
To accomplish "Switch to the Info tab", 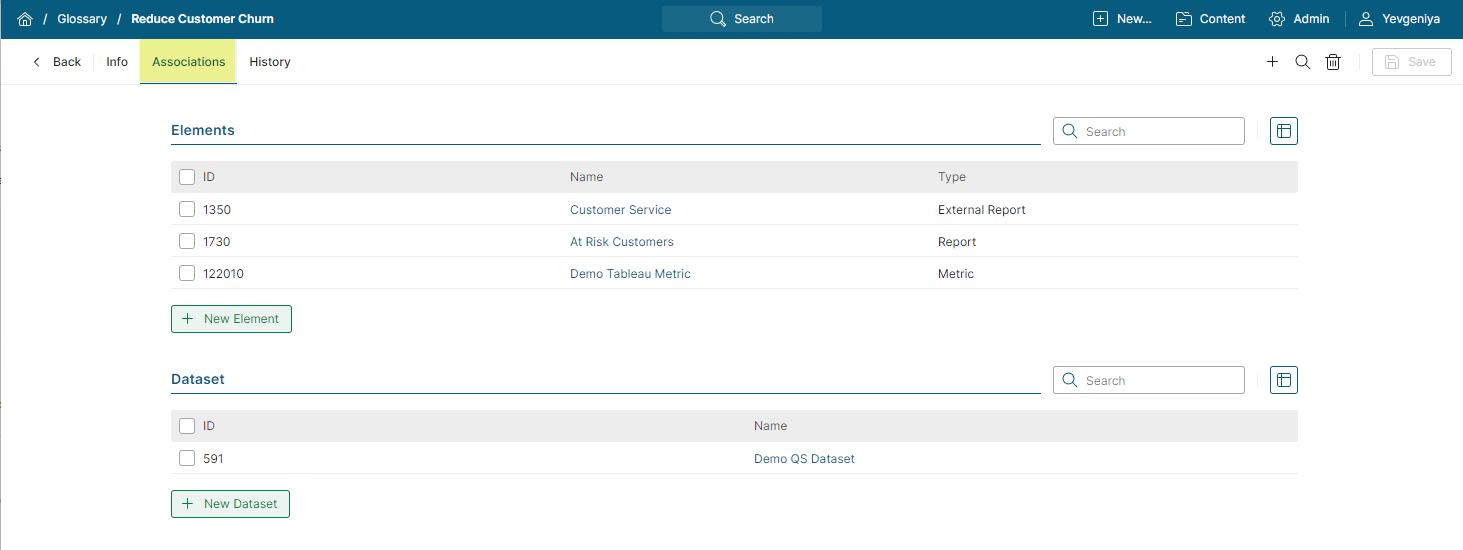I will pos(117,62).
